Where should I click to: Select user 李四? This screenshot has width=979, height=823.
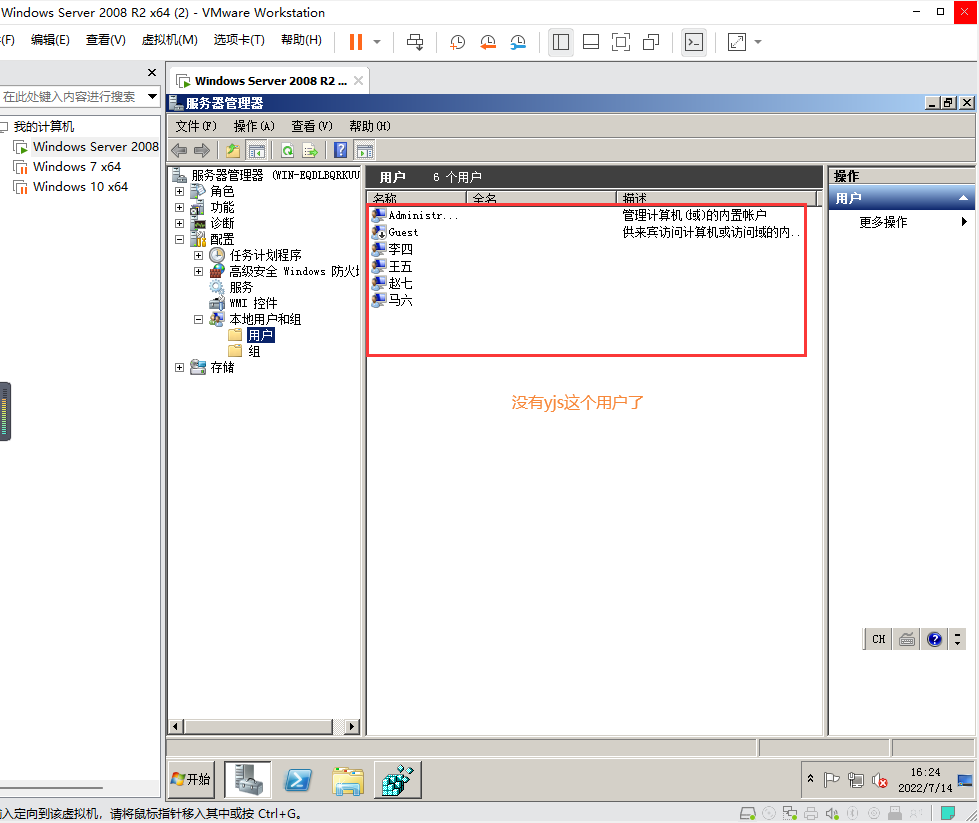coord(392,249)
